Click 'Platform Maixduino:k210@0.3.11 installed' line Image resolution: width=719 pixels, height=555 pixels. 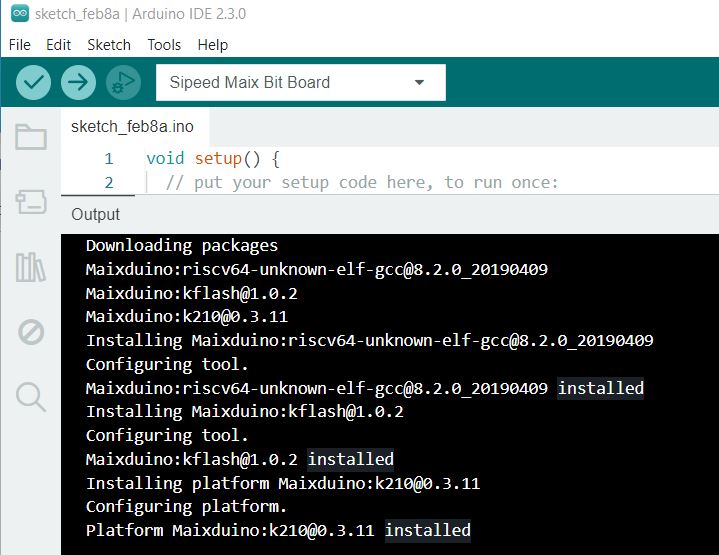click(x=278, y=530)
